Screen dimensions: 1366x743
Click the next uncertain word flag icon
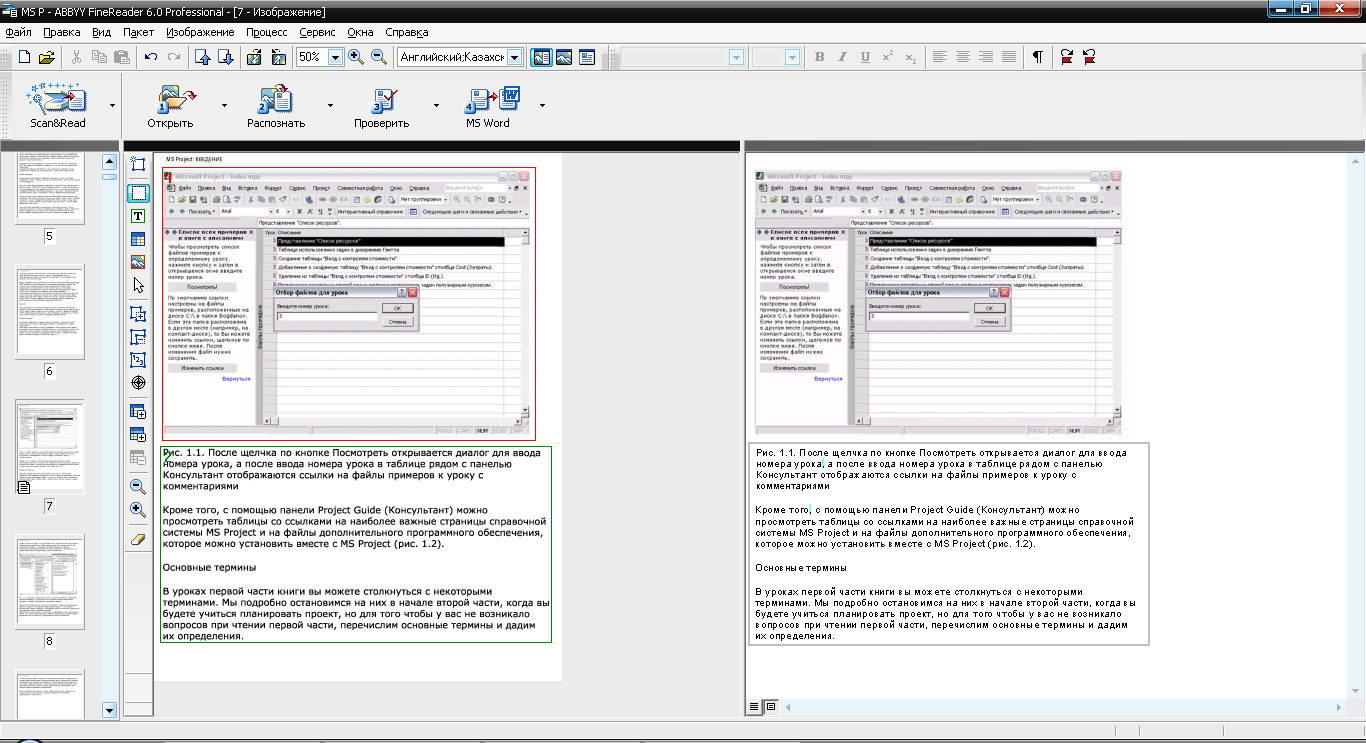click(x=1067, y=57)
